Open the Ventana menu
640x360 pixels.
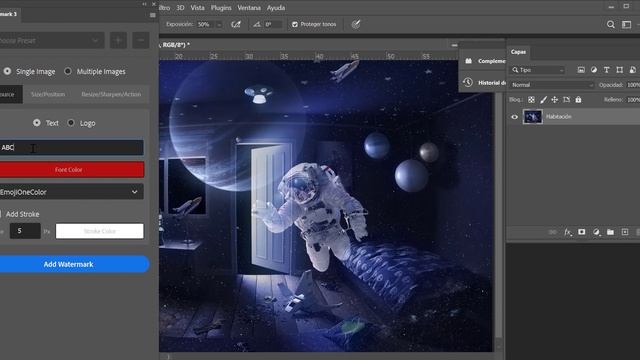coord(249,8)
